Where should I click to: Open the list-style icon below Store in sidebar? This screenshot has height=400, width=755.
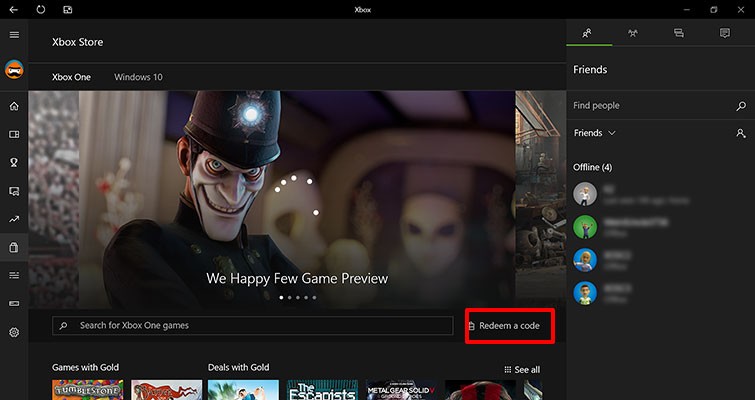[x=14, y=275]
